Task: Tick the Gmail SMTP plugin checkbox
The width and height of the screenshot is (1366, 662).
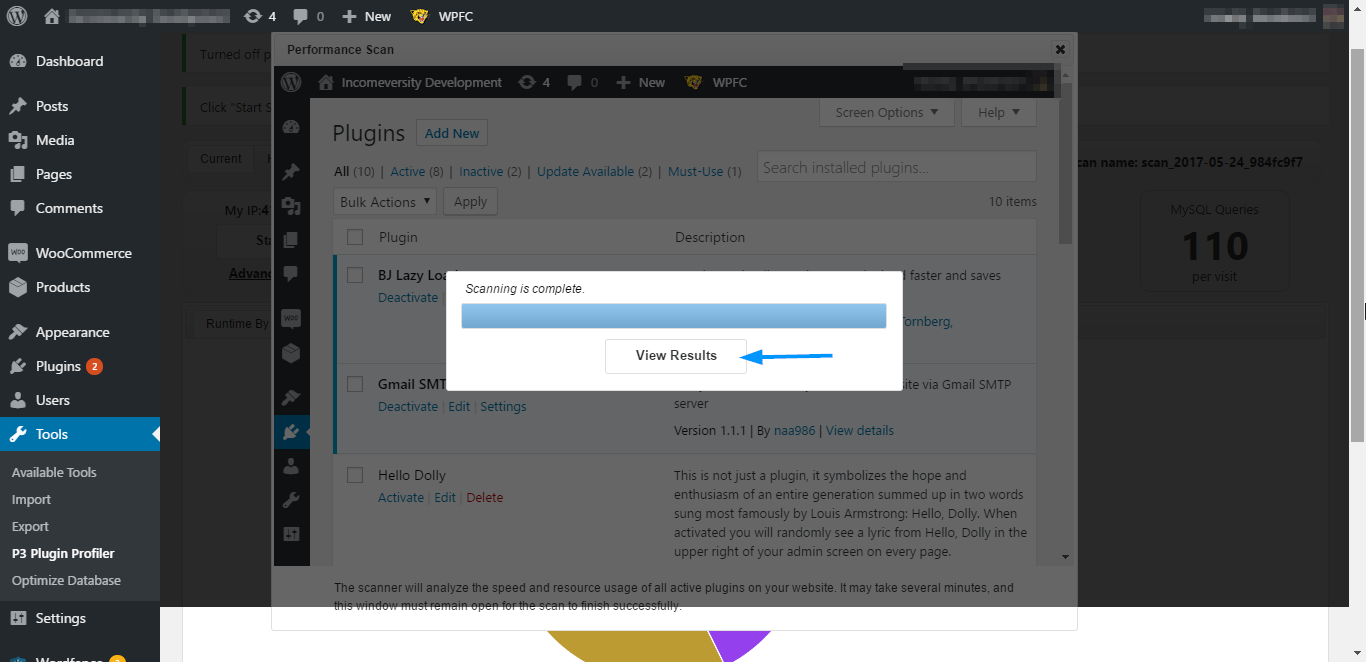Action: pyautogui.click(x=355, y=384)
